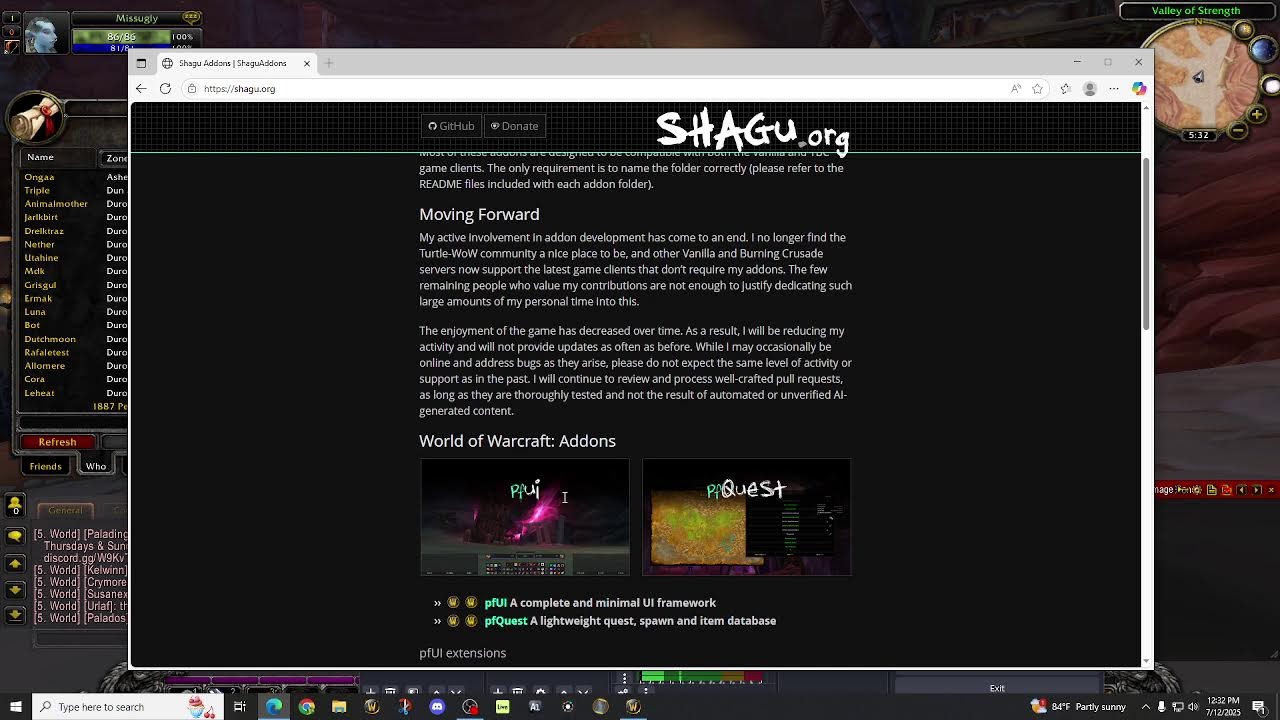Viewport: 1280px width, 720px height.
Task: Click the SHAGU.org site logo
Action: (752, 130)
